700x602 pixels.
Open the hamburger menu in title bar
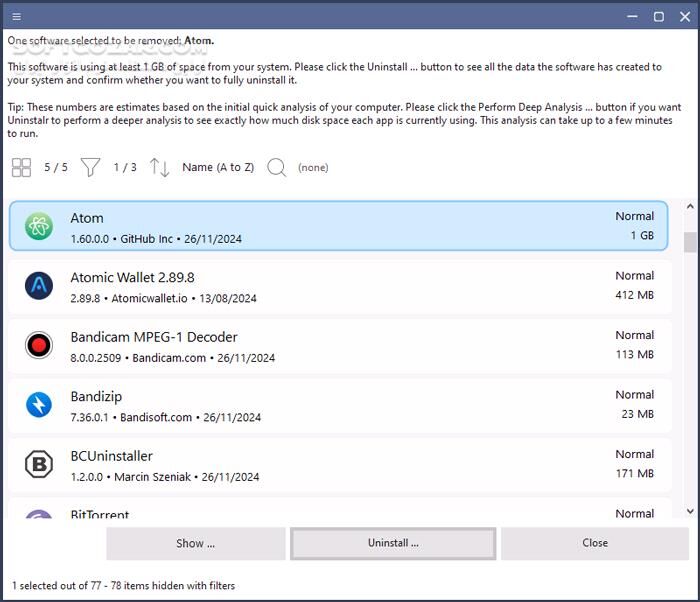pos(17,16)
